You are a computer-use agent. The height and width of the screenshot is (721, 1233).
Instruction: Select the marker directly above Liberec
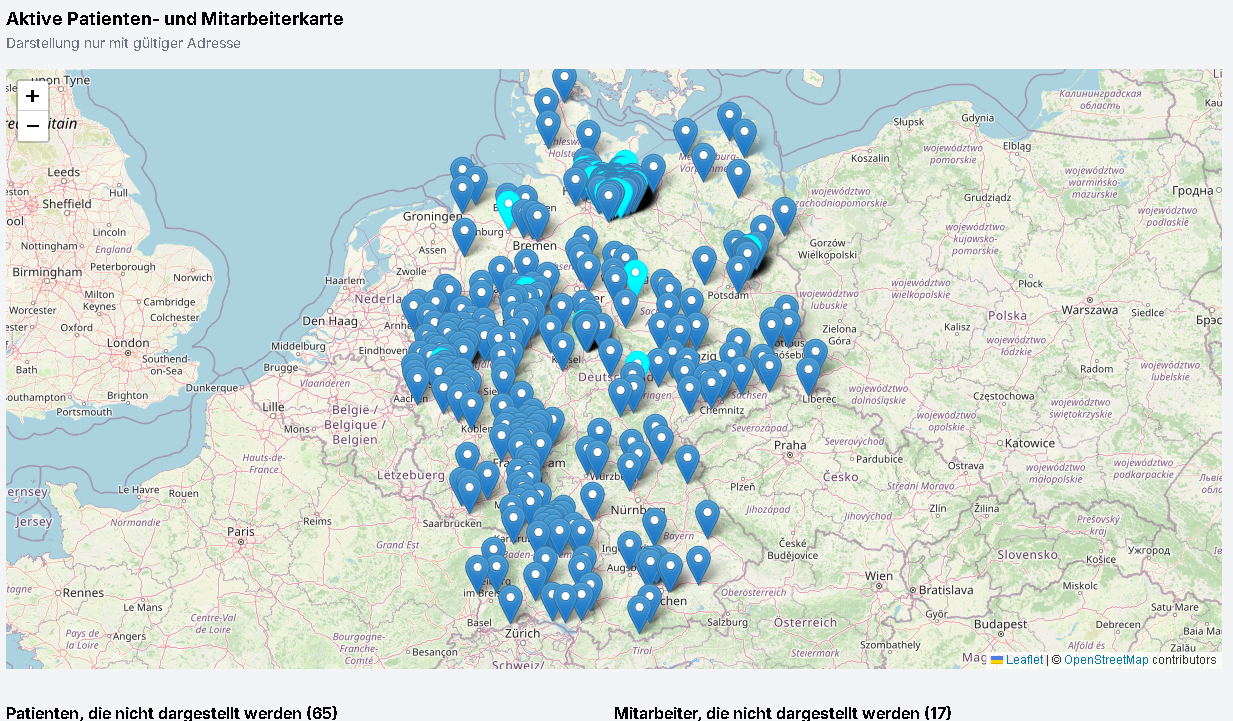click(808, 375)
